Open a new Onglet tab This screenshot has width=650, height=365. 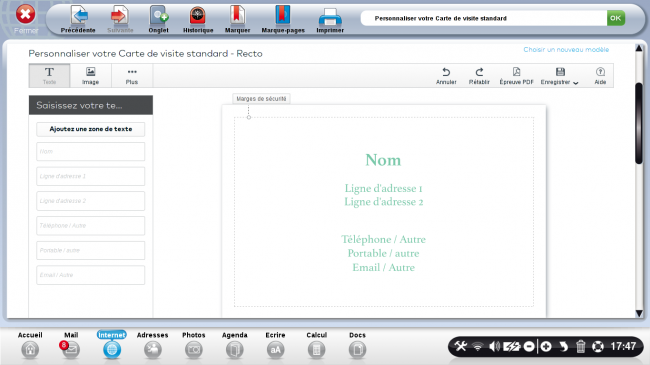pos(159,19)
